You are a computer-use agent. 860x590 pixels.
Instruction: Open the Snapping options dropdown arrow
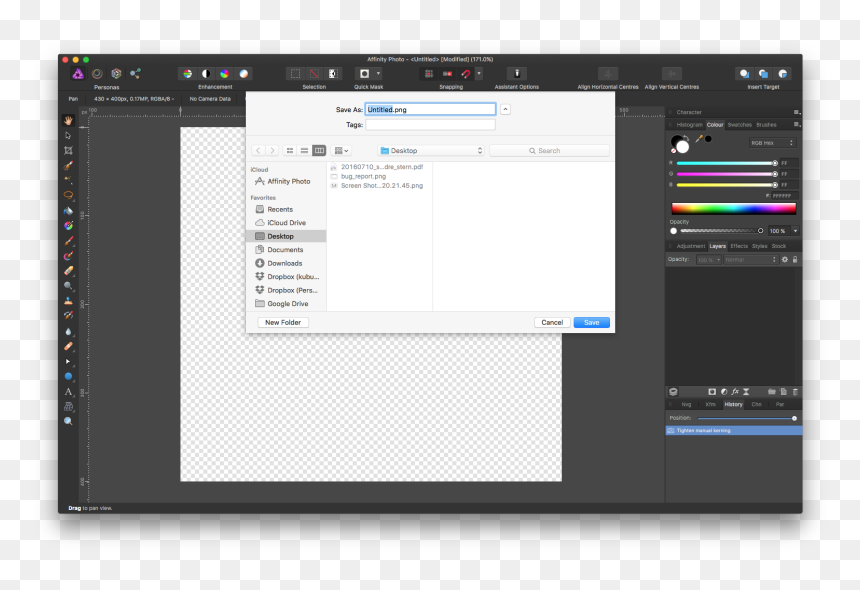(479, 73)
